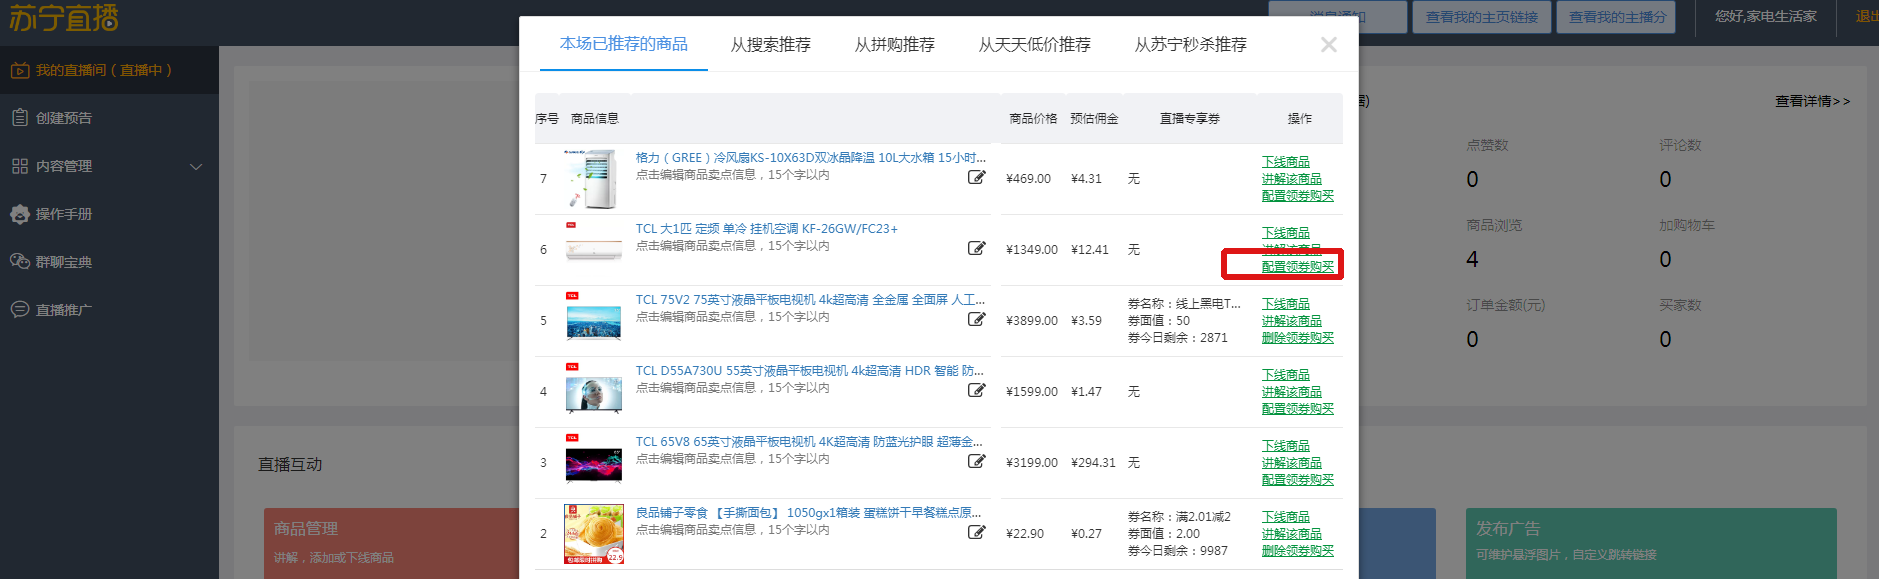Click 查看我的主页链接 button
The image size is (1879, 579).
[1482, 17]
